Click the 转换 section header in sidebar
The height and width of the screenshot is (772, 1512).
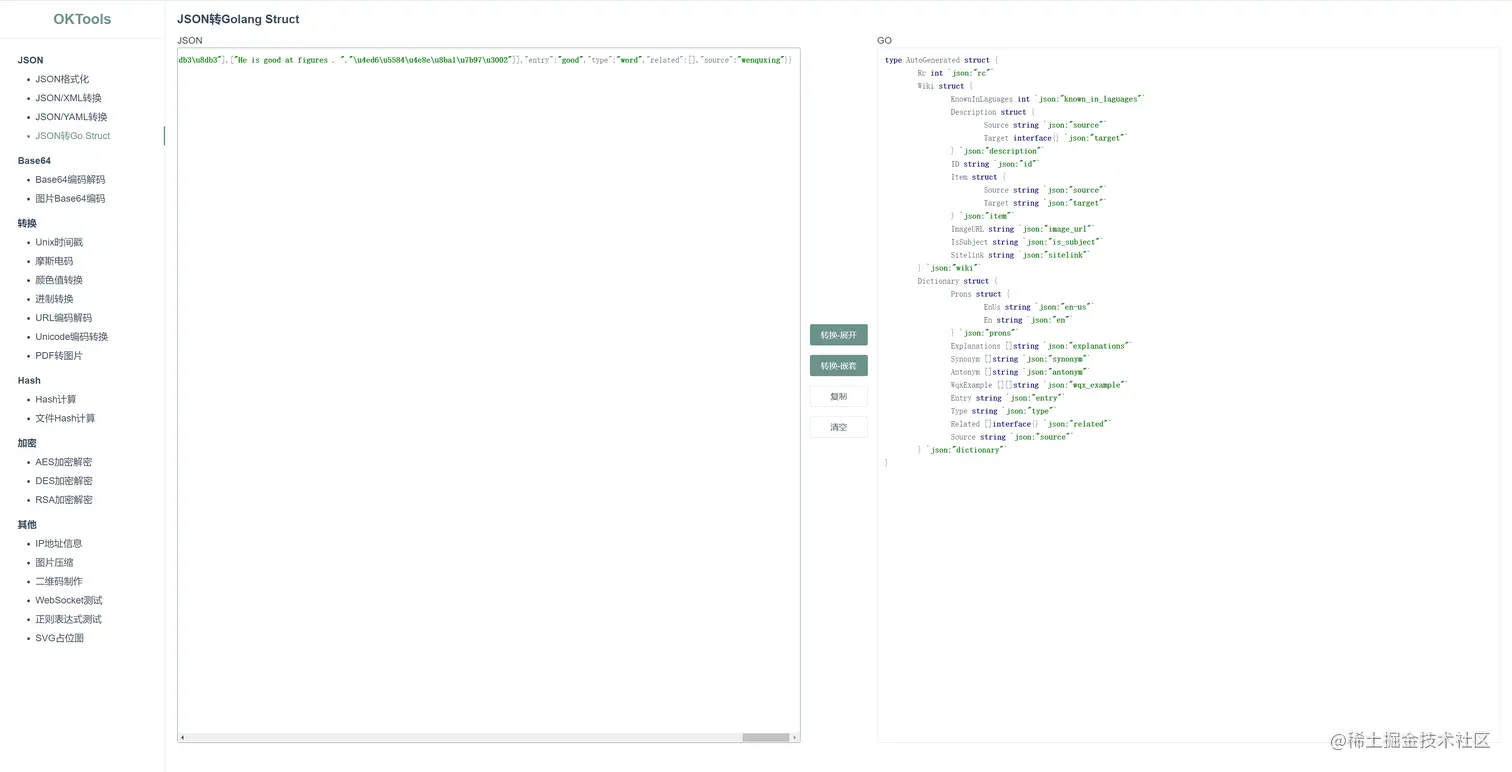click(x=27, y=224)
